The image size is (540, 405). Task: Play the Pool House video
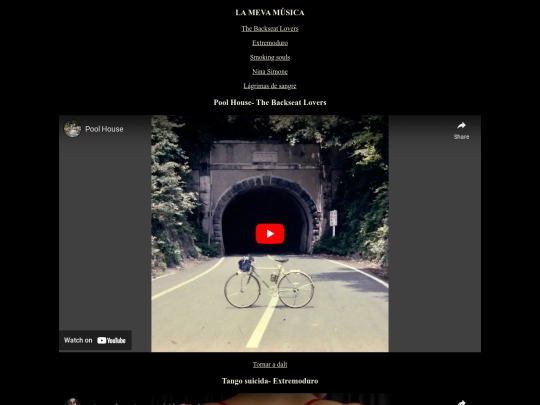tap(270, 234)
